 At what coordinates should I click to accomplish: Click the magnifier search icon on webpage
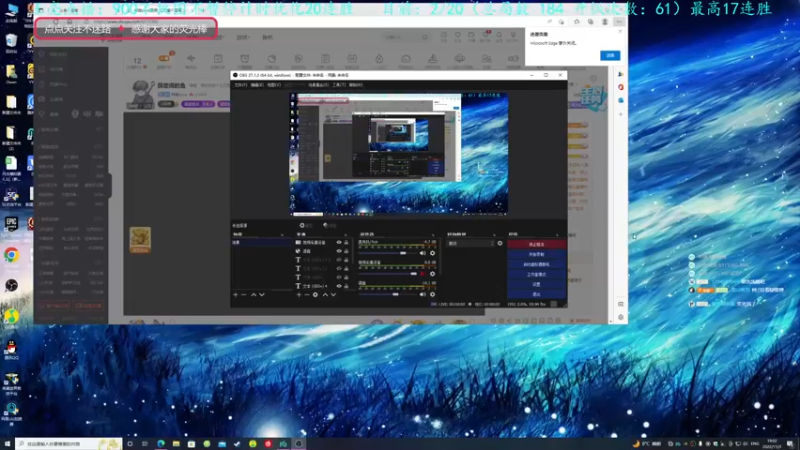(424, 37)
